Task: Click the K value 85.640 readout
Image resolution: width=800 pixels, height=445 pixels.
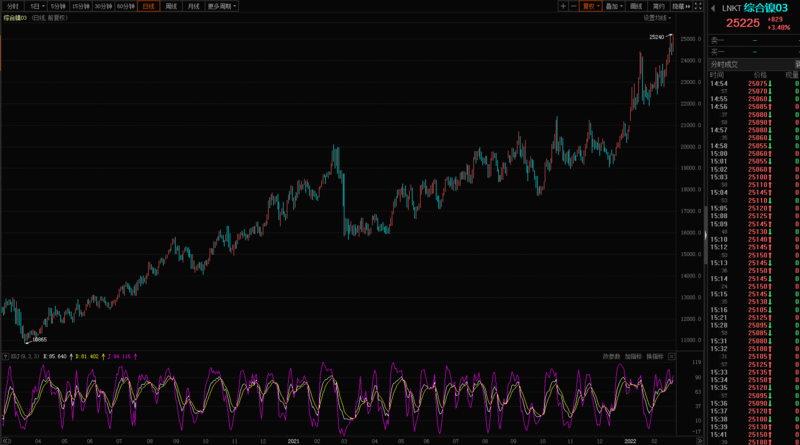Action: pos(55,356)
